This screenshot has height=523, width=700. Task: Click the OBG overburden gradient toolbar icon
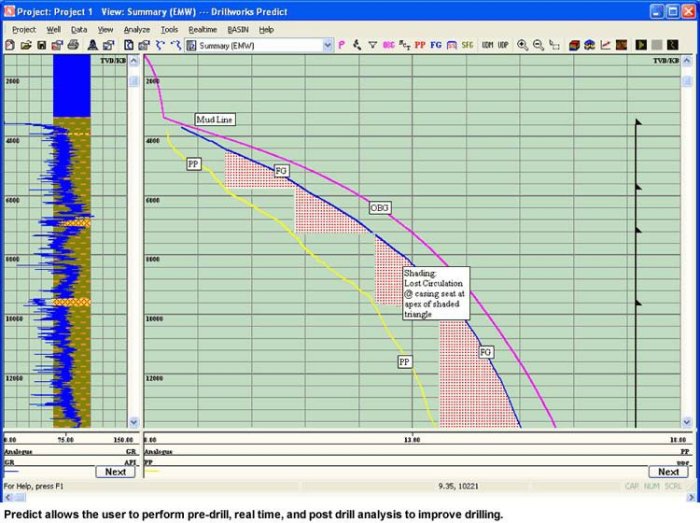pos(389,45)
